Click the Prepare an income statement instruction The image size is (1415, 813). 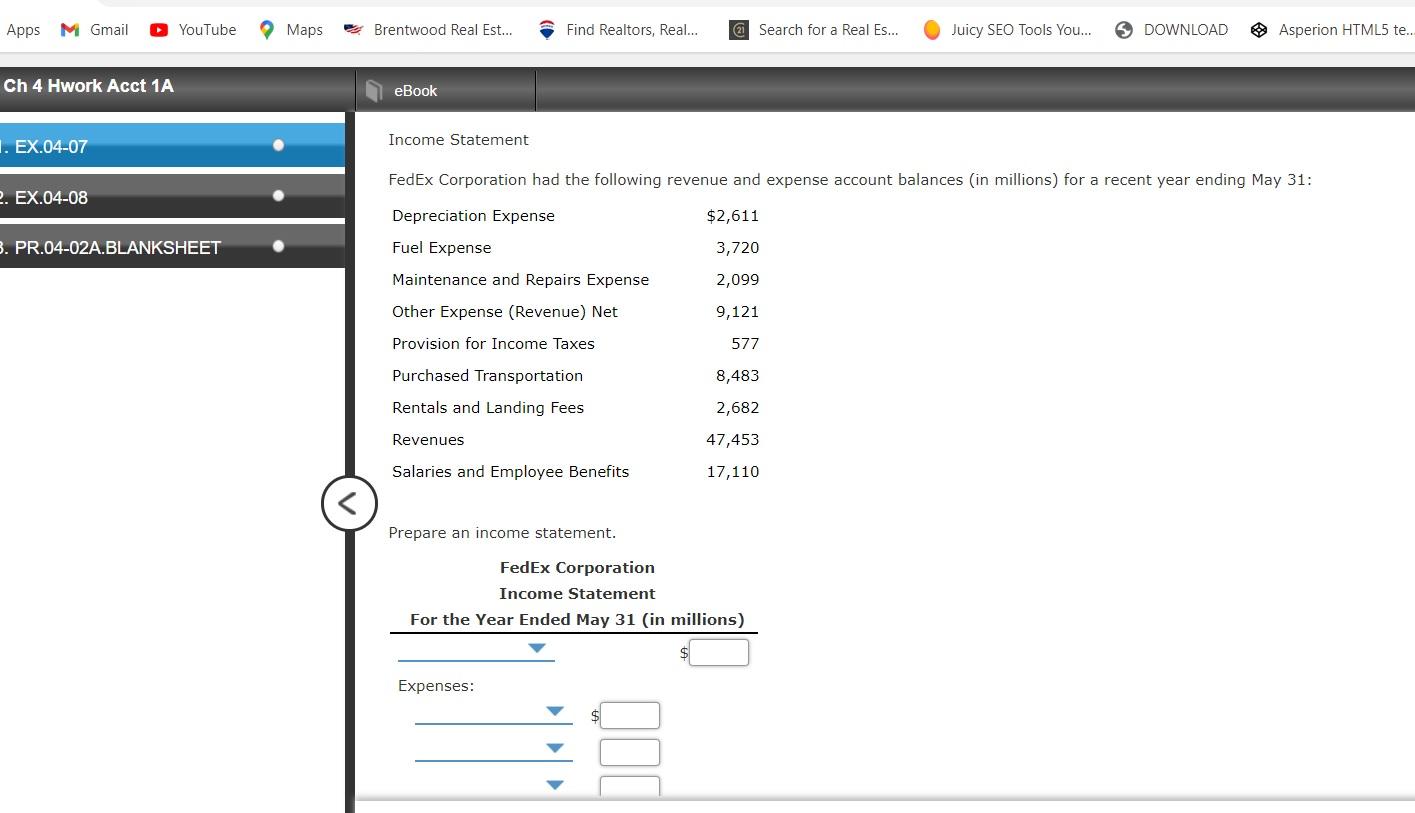502,533
